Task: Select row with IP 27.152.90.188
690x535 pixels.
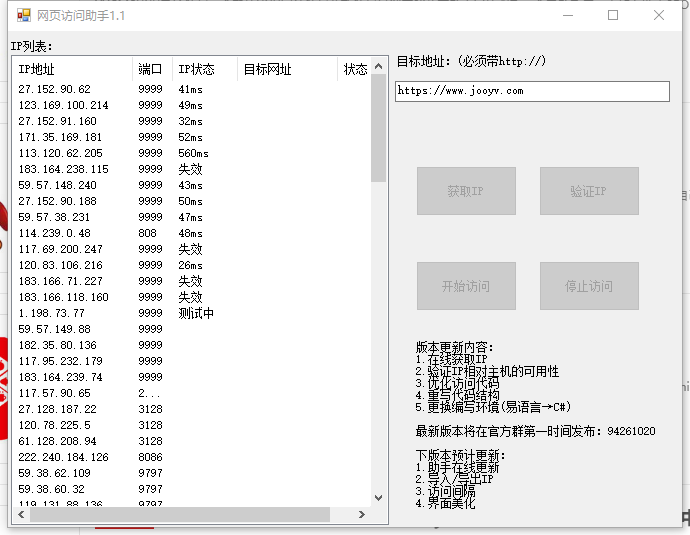Action: 192,201
